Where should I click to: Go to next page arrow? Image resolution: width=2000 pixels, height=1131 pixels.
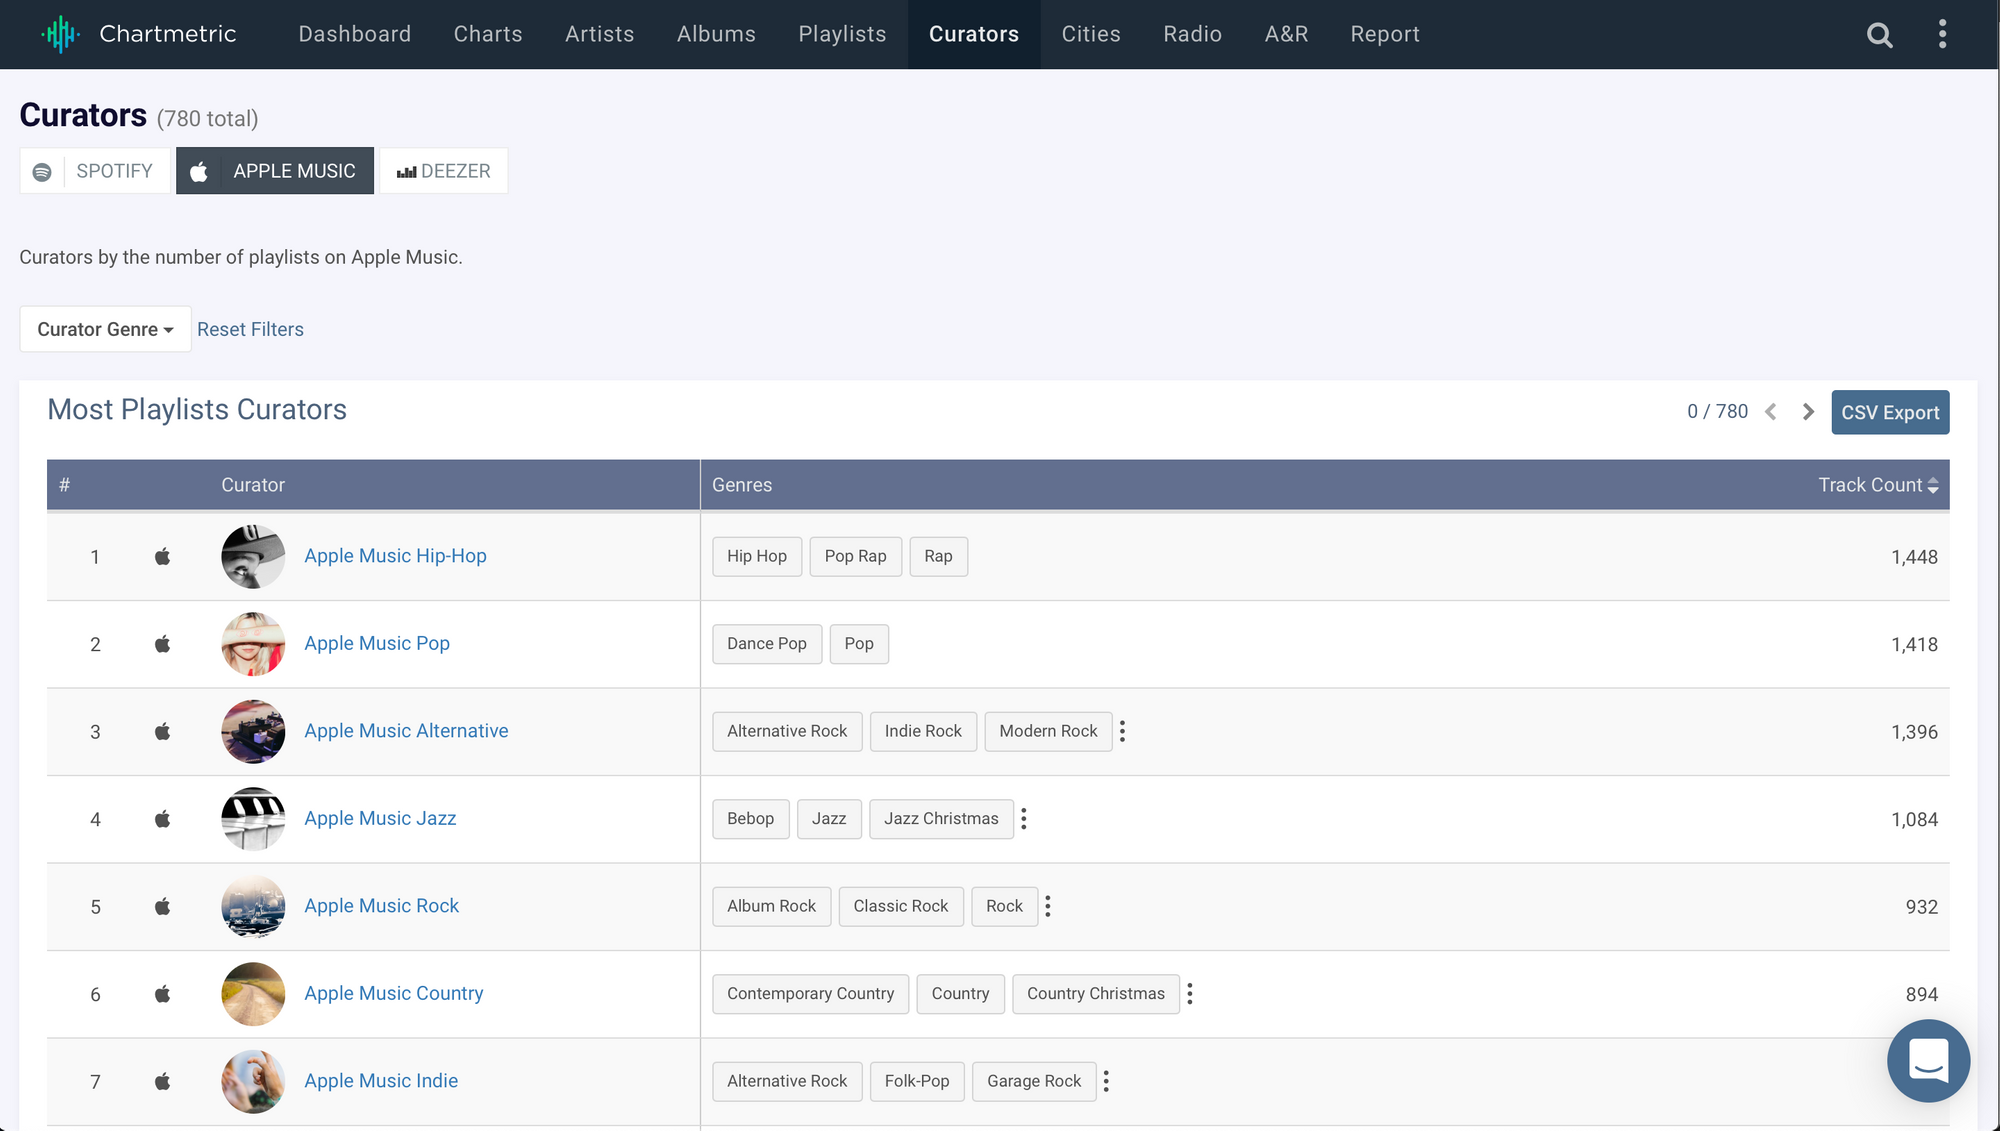[1808, 412]
